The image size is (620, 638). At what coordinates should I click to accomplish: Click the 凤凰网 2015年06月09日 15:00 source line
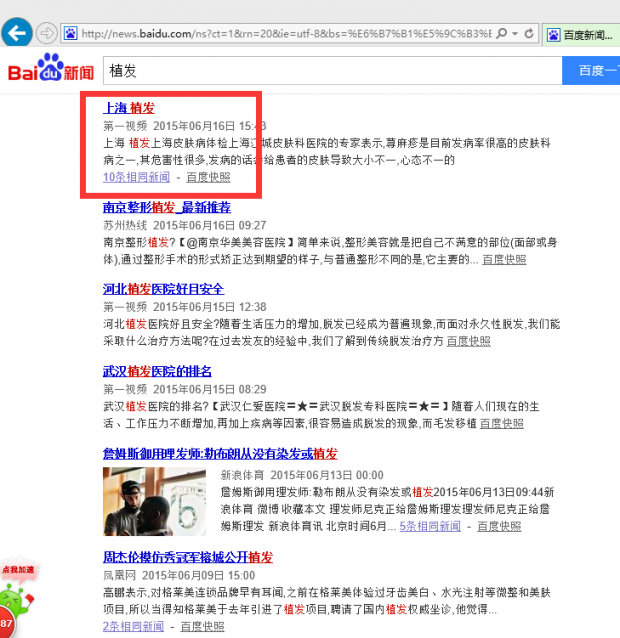click(179, 575)
